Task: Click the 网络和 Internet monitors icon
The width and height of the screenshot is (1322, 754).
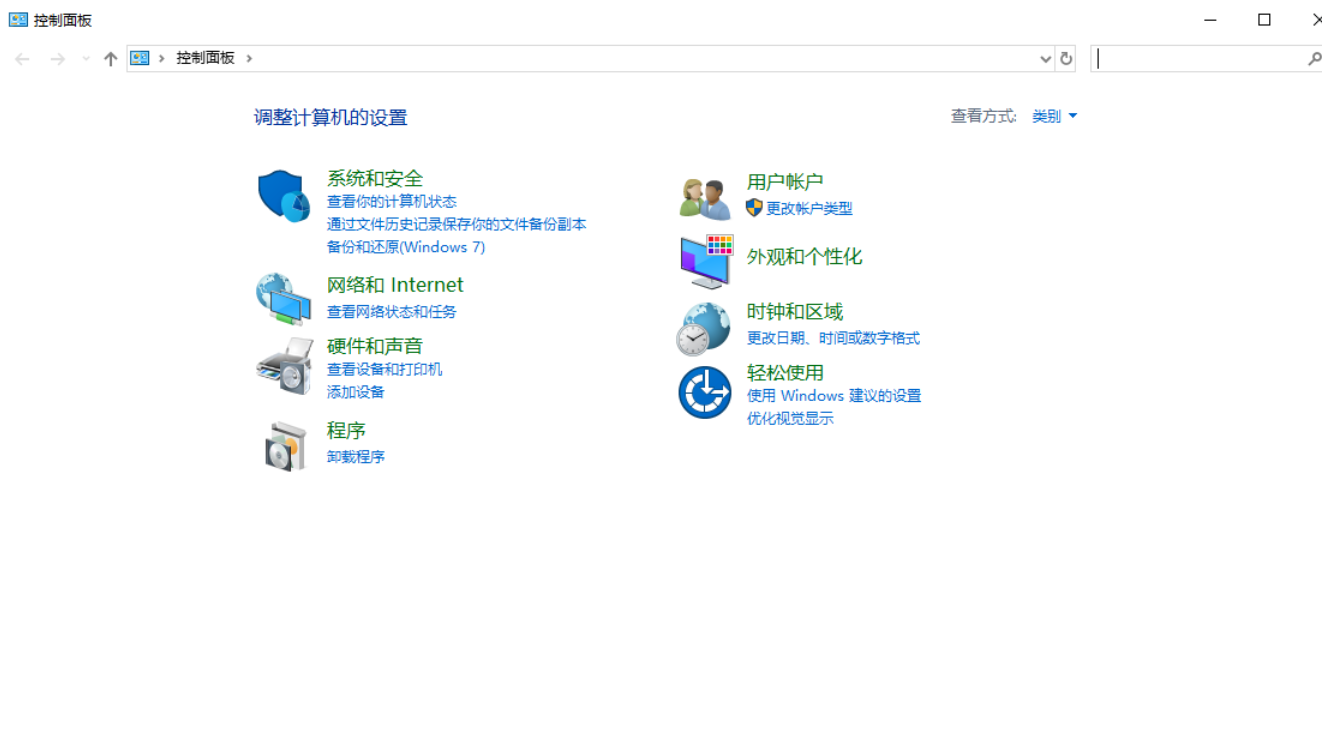Action: pyautogui.click(x=284, y=296)
